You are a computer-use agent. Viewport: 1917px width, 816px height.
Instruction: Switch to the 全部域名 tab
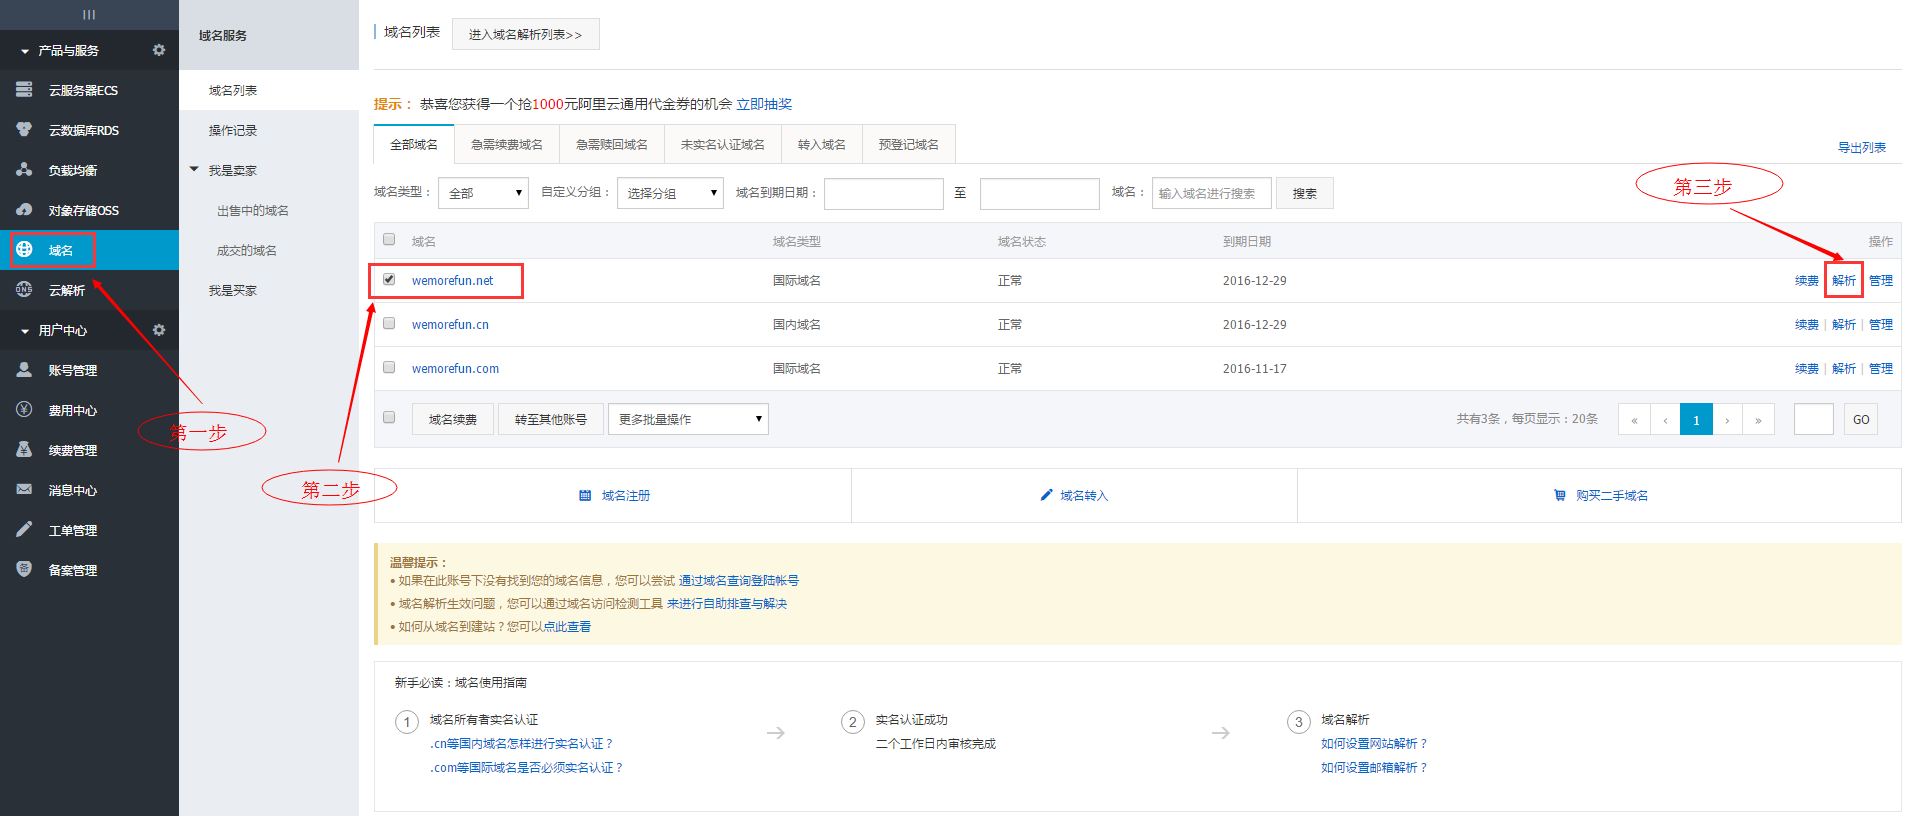pos(414,144)
